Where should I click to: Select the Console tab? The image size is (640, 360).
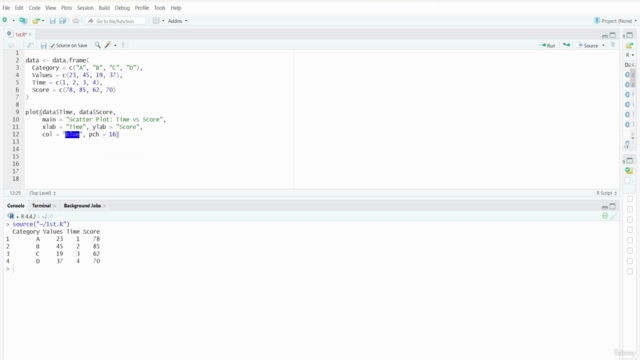click(16, 206)
